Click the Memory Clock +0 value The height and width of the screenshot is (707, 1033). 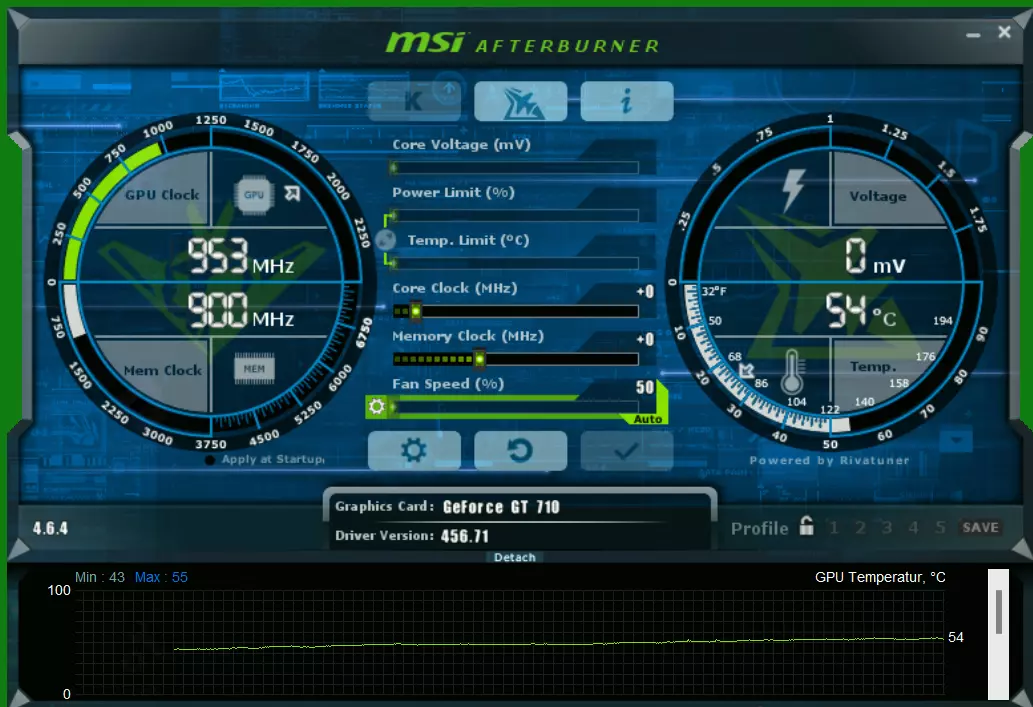pos(646,339)
